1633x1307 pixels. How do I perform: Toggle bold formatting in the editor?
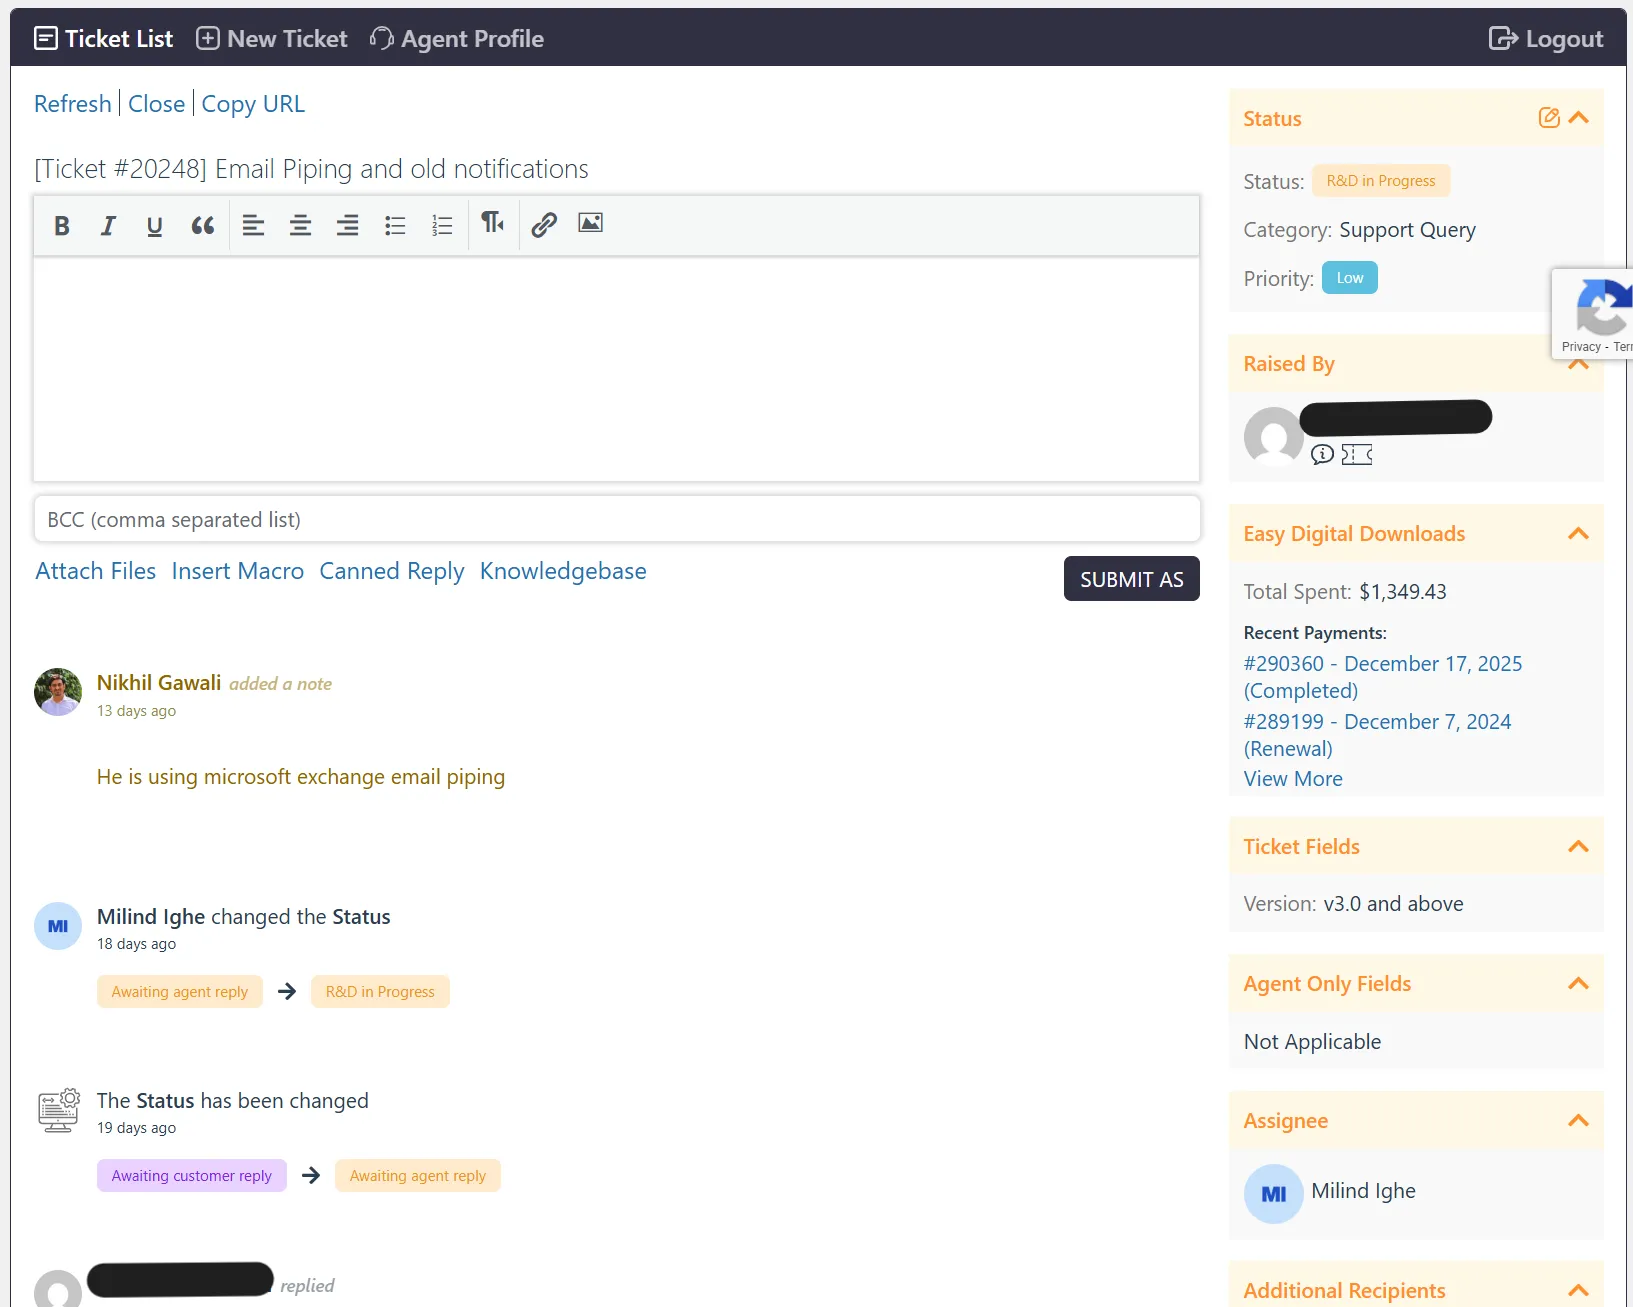[x=62, y=226]
